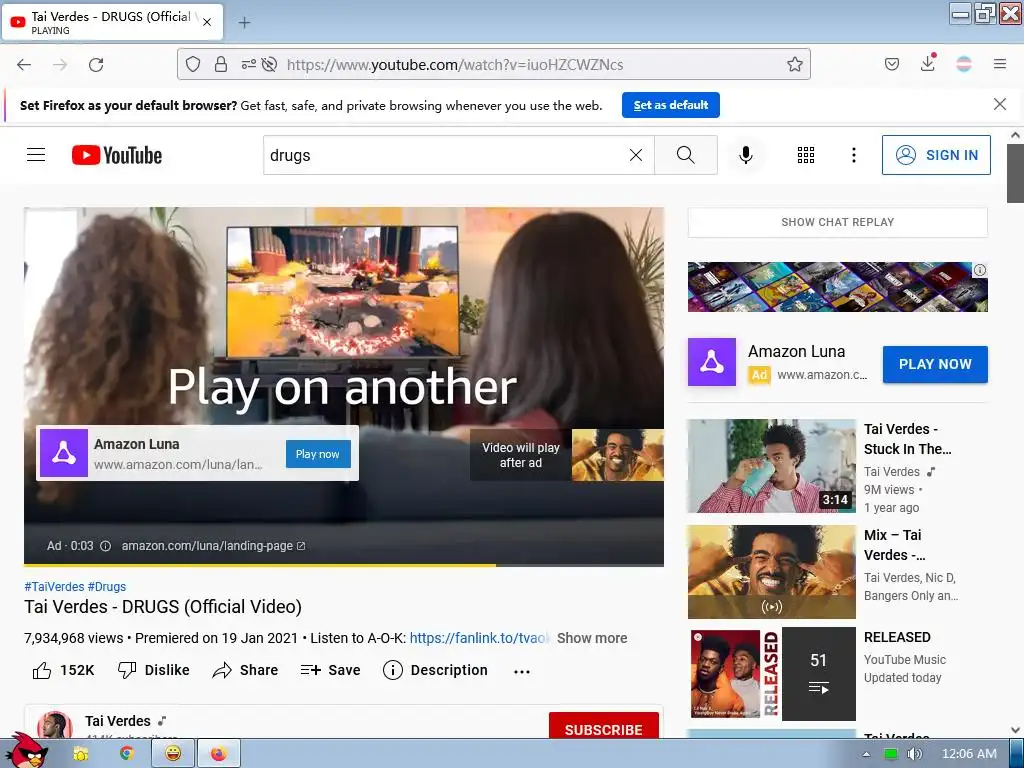Image resolution: width=1024 pixels, height=768 pixels.
Task: Click the ad info circle beside Ad 0:03
Action: point(105,546)
